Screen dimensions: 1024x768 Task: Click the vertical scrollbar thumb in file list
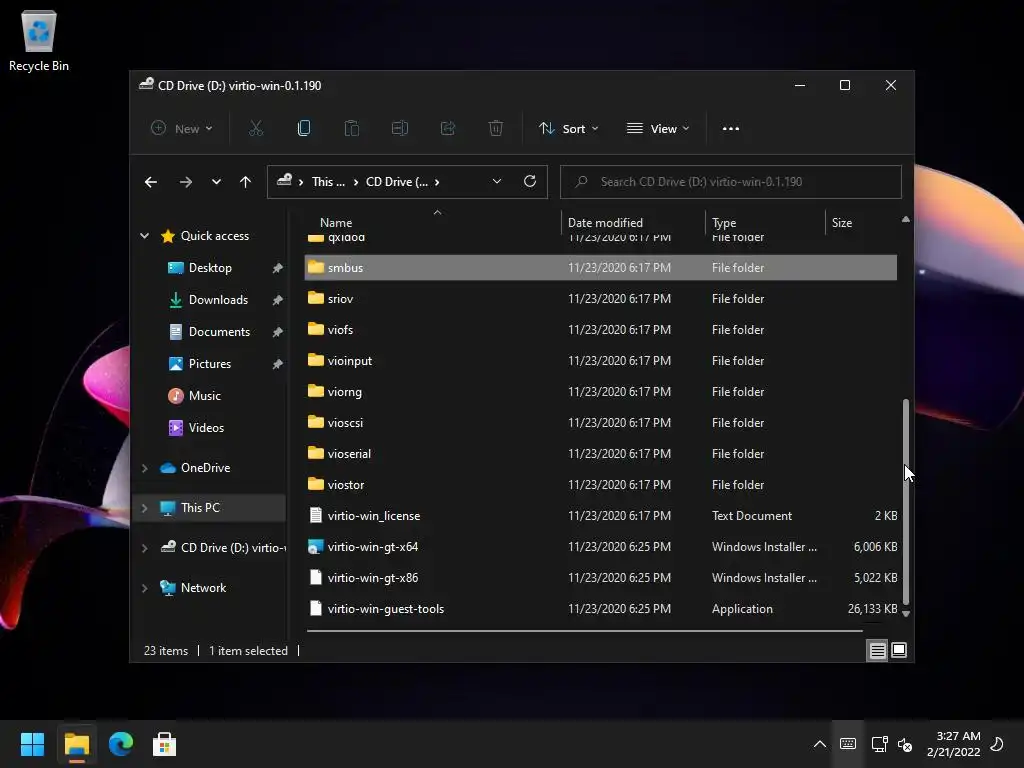coord(906,502)
